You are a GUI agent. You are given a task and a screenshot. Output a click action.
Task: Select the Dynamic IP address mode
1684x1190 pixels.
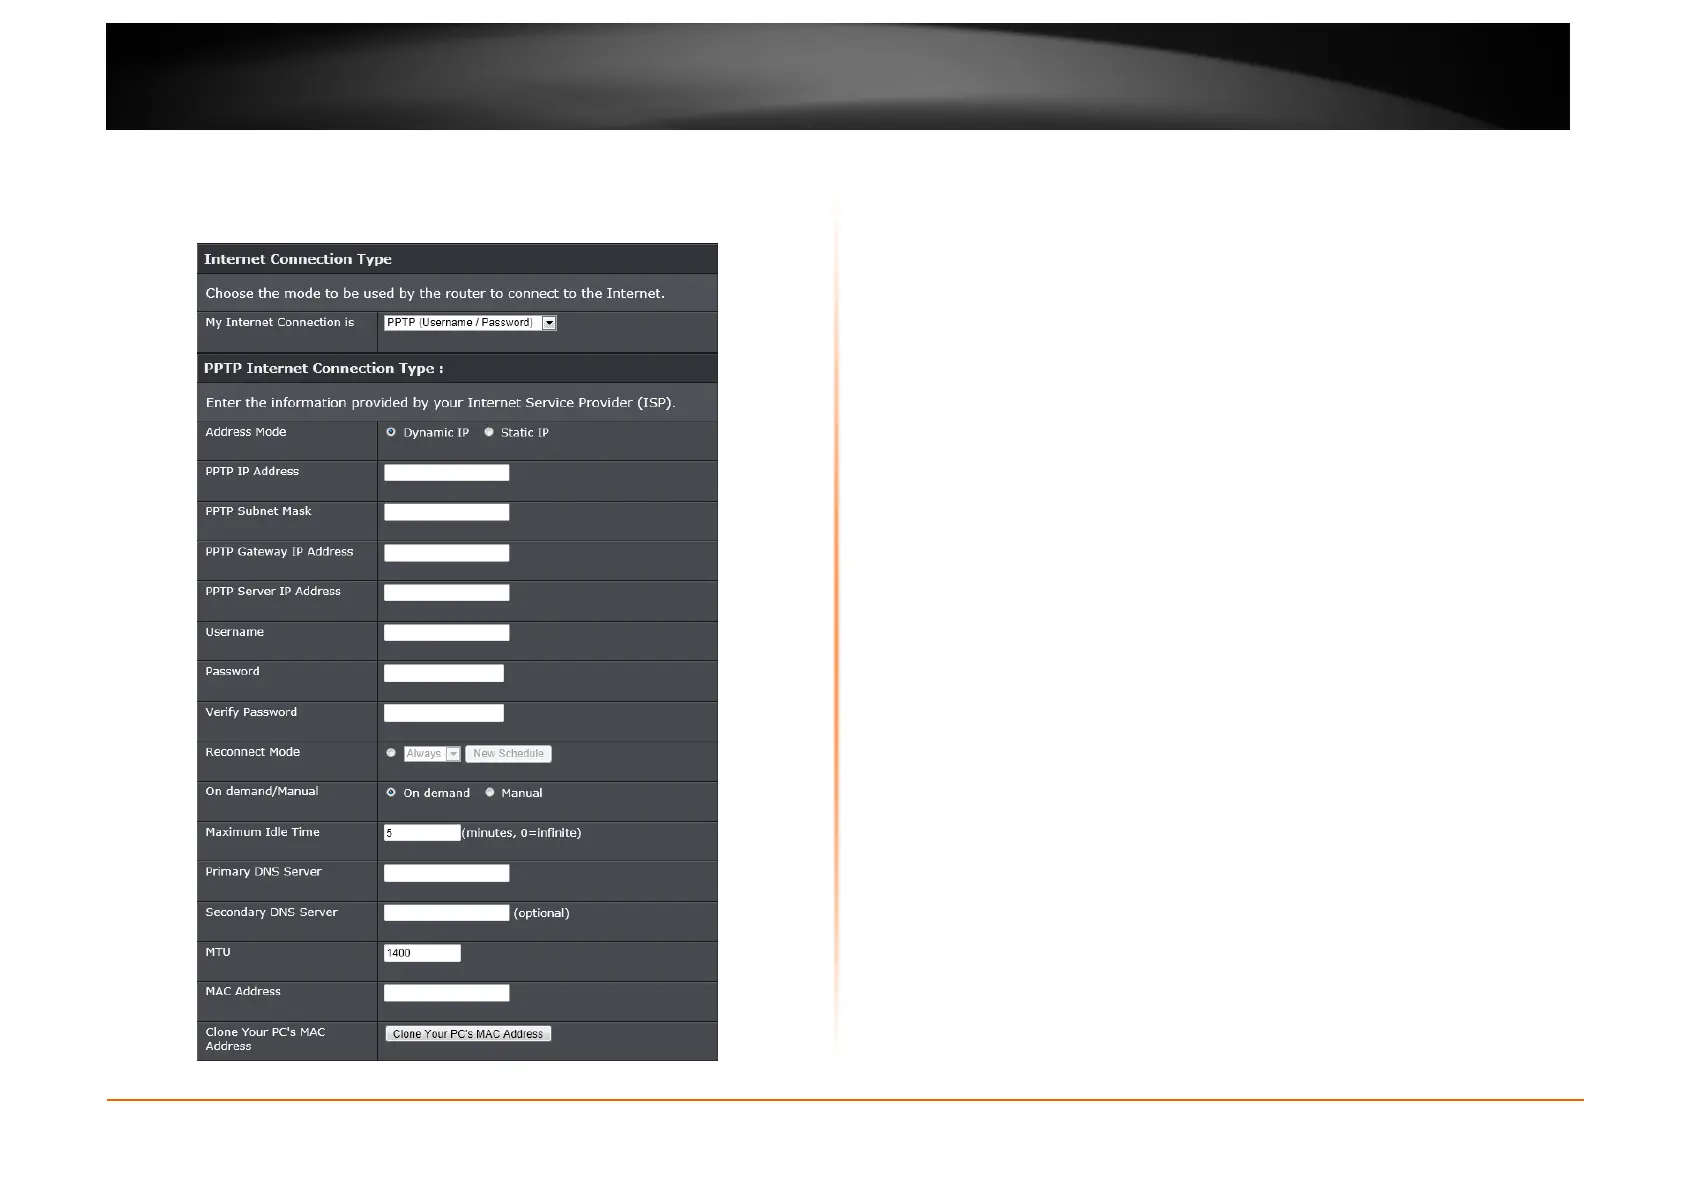391,432
